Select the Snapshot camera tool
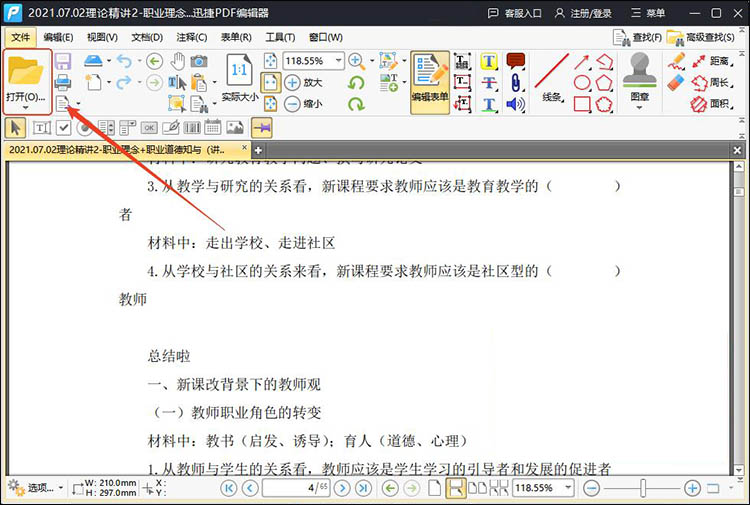This screenshot has height=505, width=750. coord(199,61)
